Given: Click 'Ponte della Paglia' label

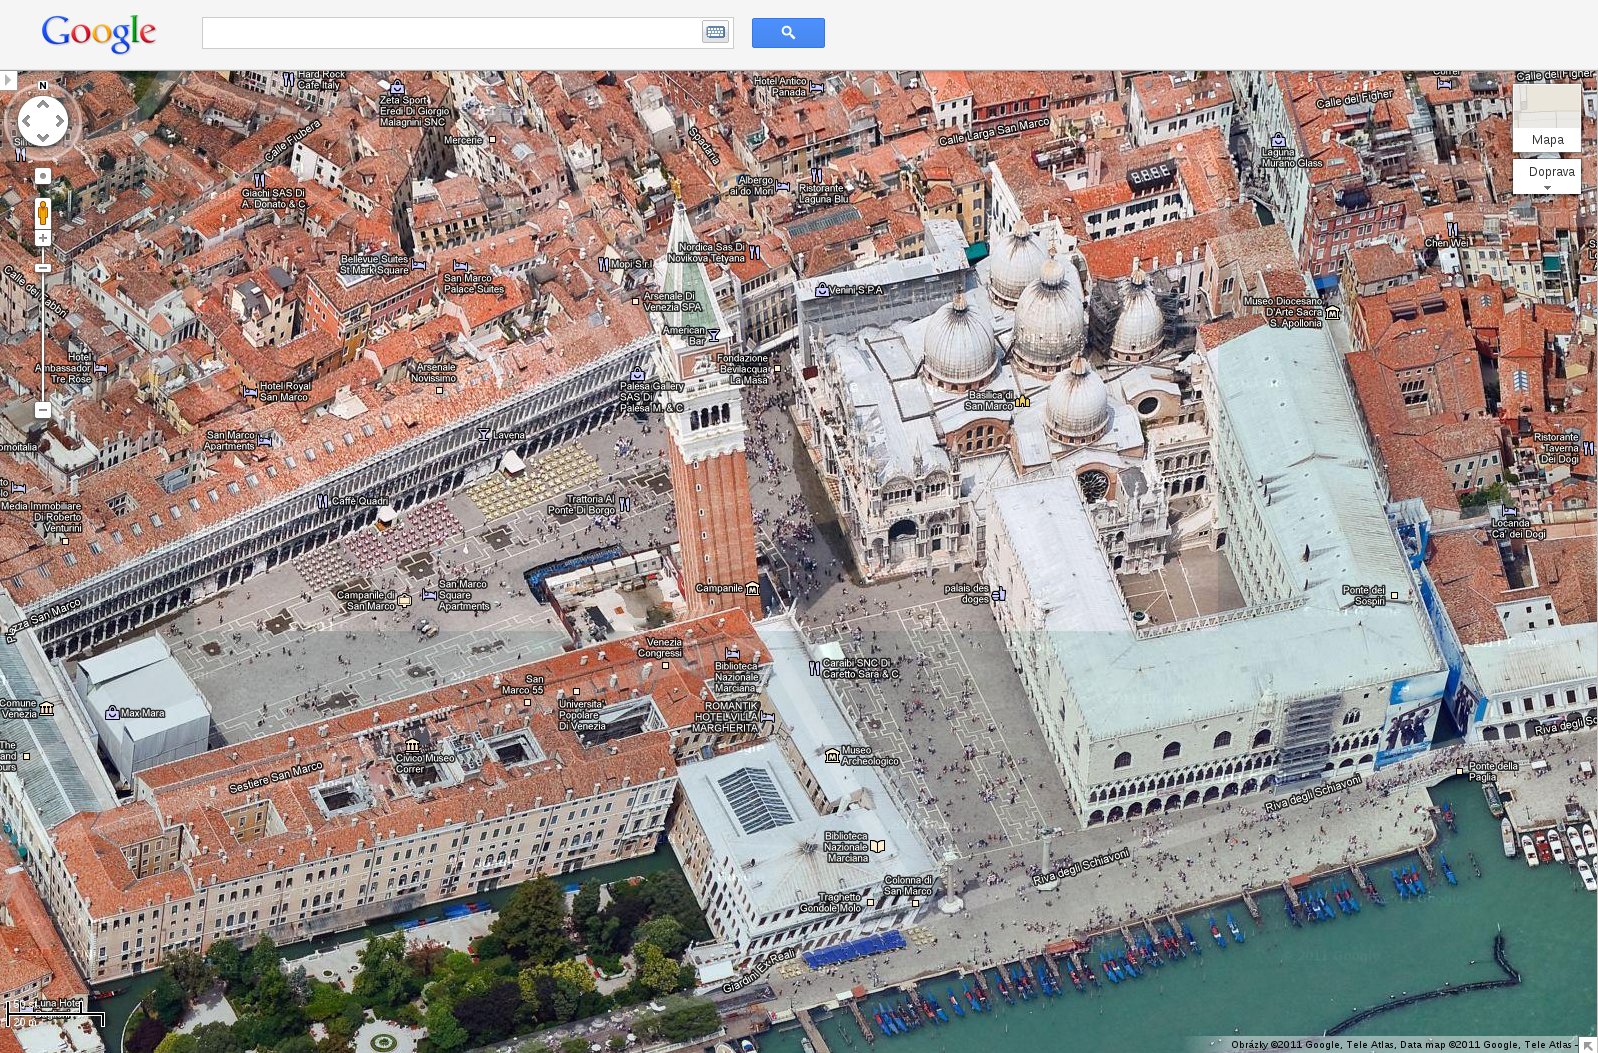Looking at the screenshot, I should coord(1493,771).
